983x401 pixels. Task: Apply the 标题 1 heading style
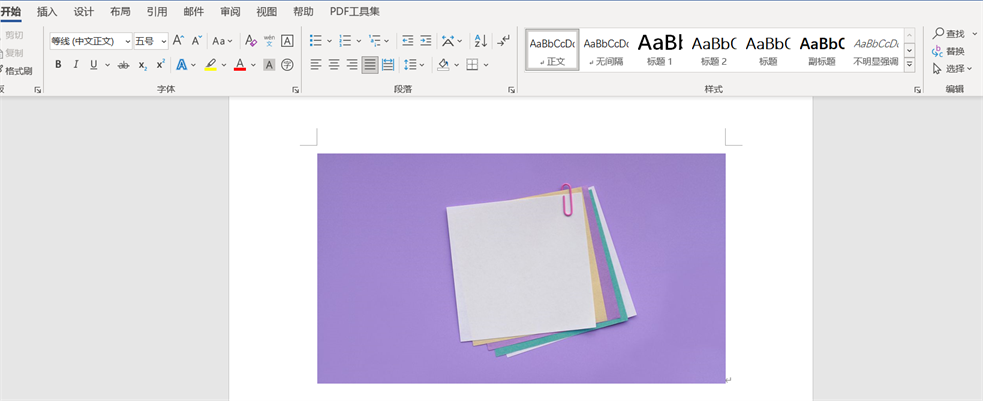pyautogui.click(x=660, y=49)
